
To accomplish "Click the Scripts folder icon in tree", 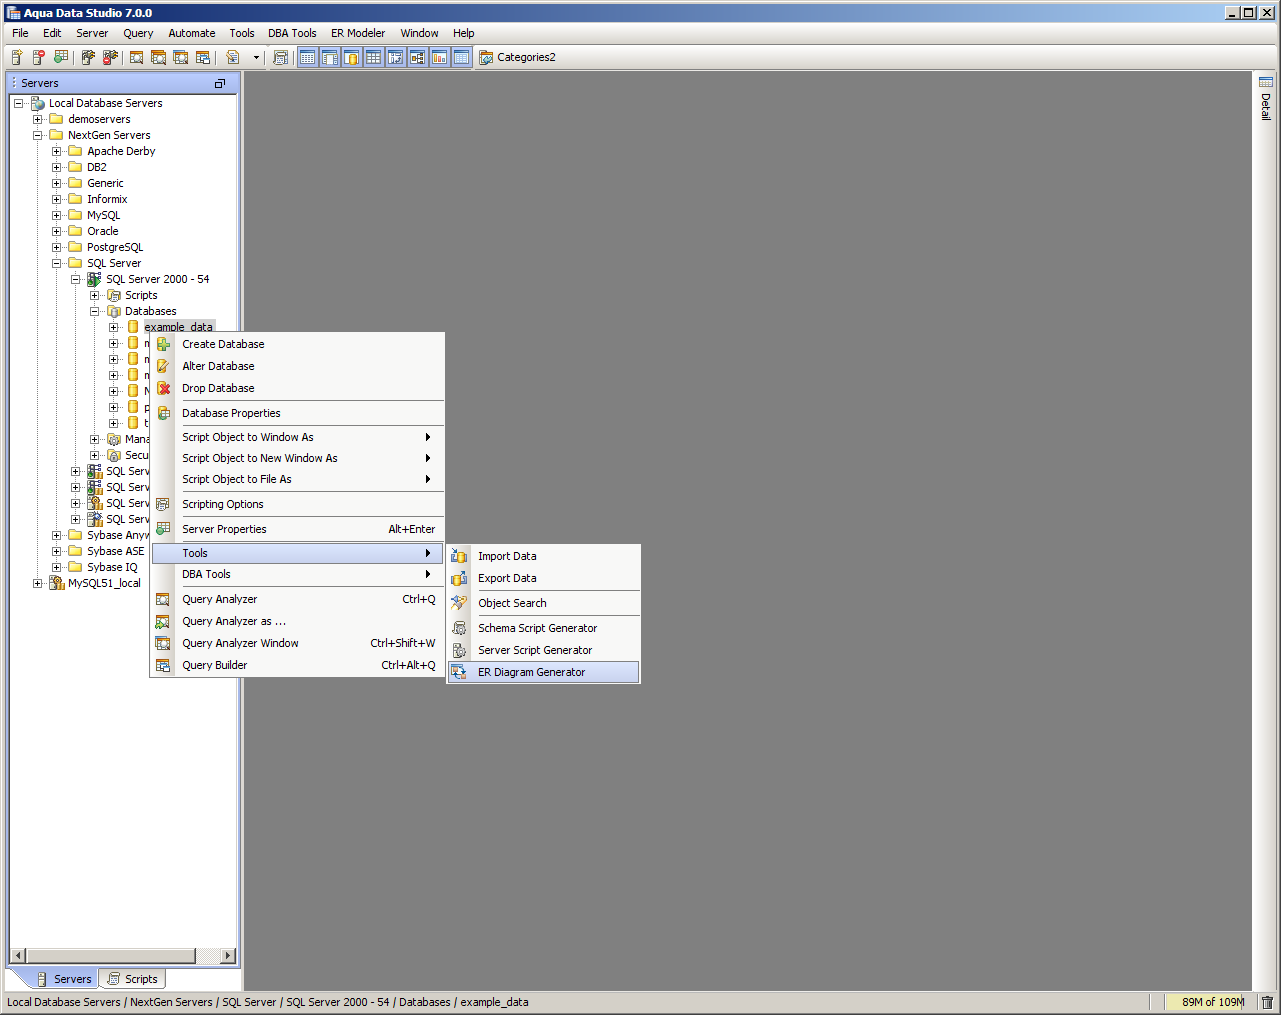I will (x=114, y=295).
